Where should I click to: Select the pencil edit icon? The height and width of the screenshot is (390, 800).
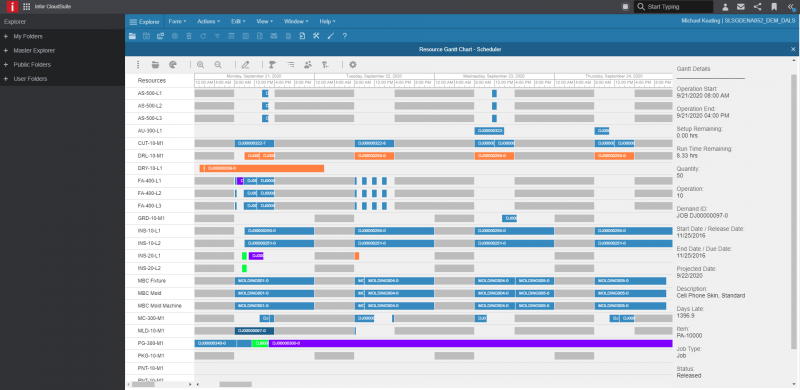pos(245,65)
